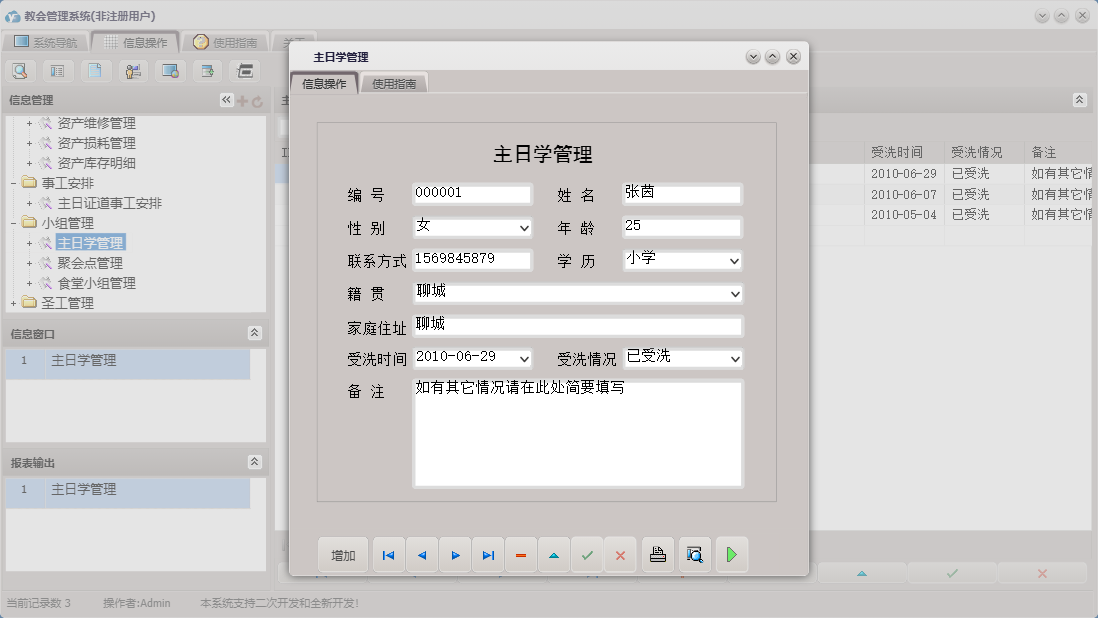Go to the previous record arrow

421,555
